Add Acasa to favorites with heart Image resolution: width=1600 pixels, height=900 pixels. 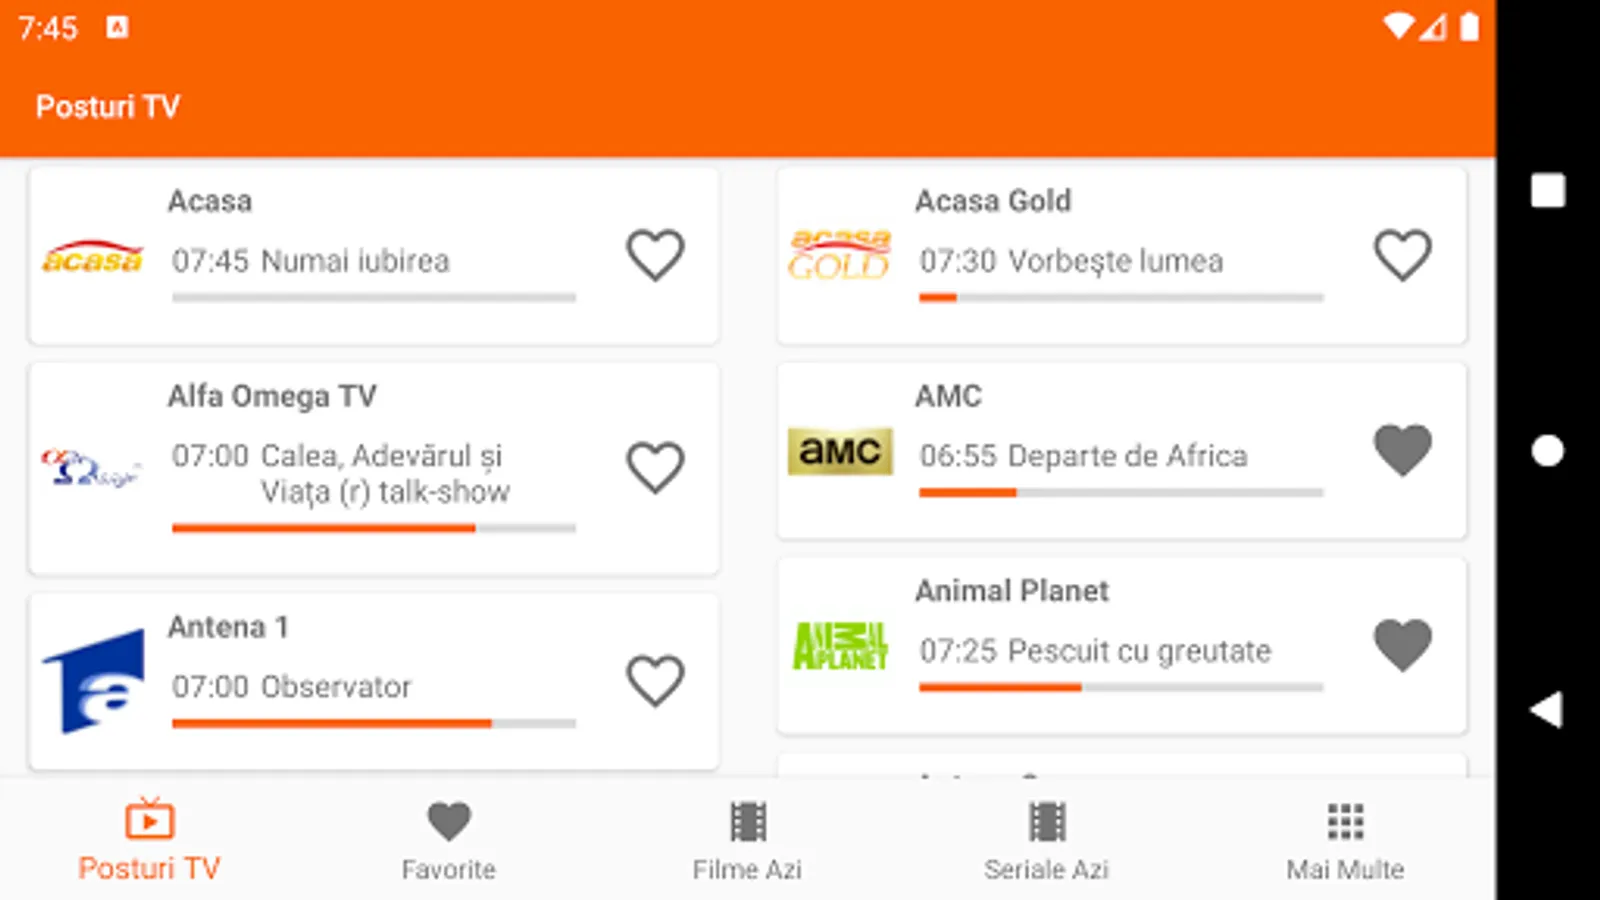[x=655, y=255]
